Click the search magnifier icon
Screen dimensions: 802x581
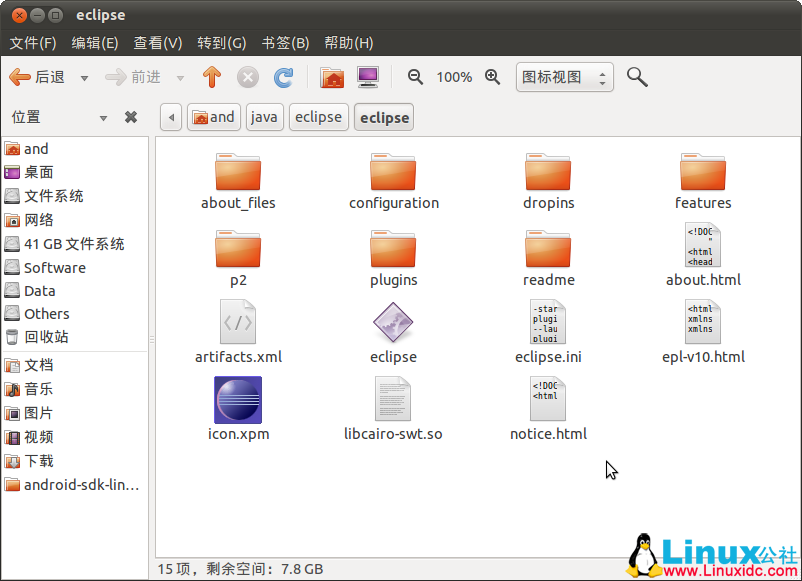point(637,77)
